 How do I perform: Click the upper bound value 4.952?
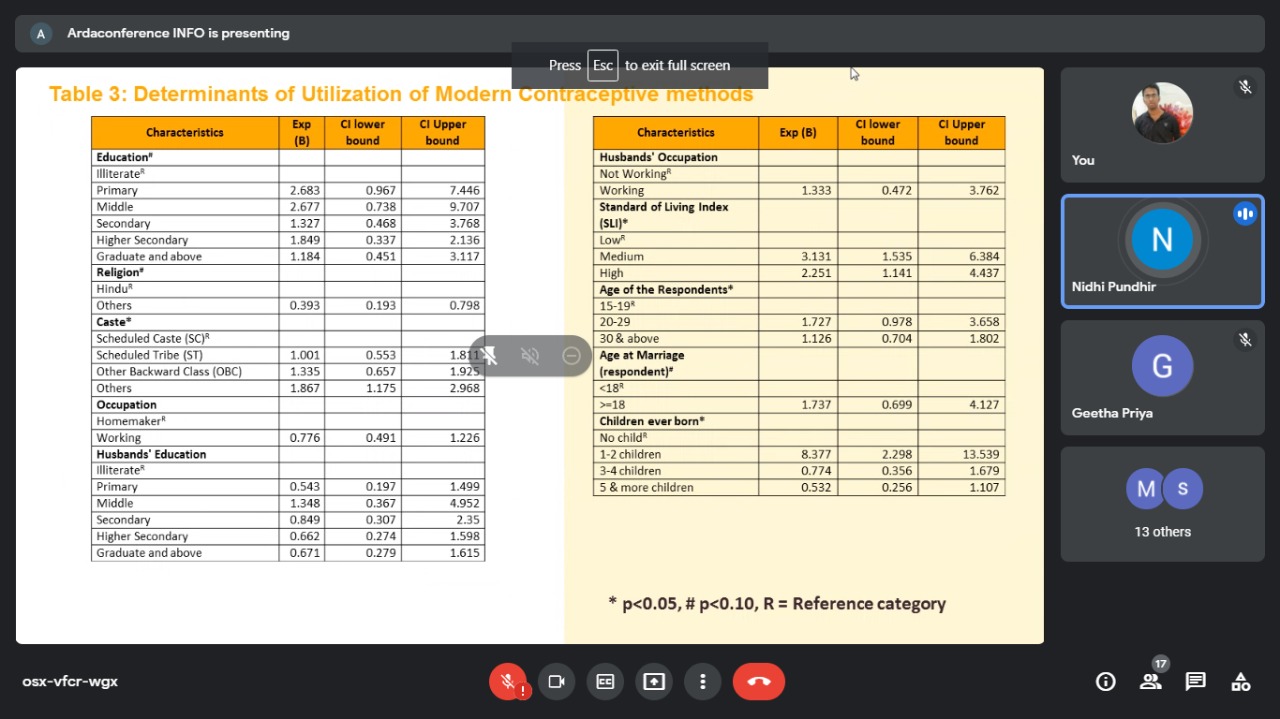click(464, 504)
